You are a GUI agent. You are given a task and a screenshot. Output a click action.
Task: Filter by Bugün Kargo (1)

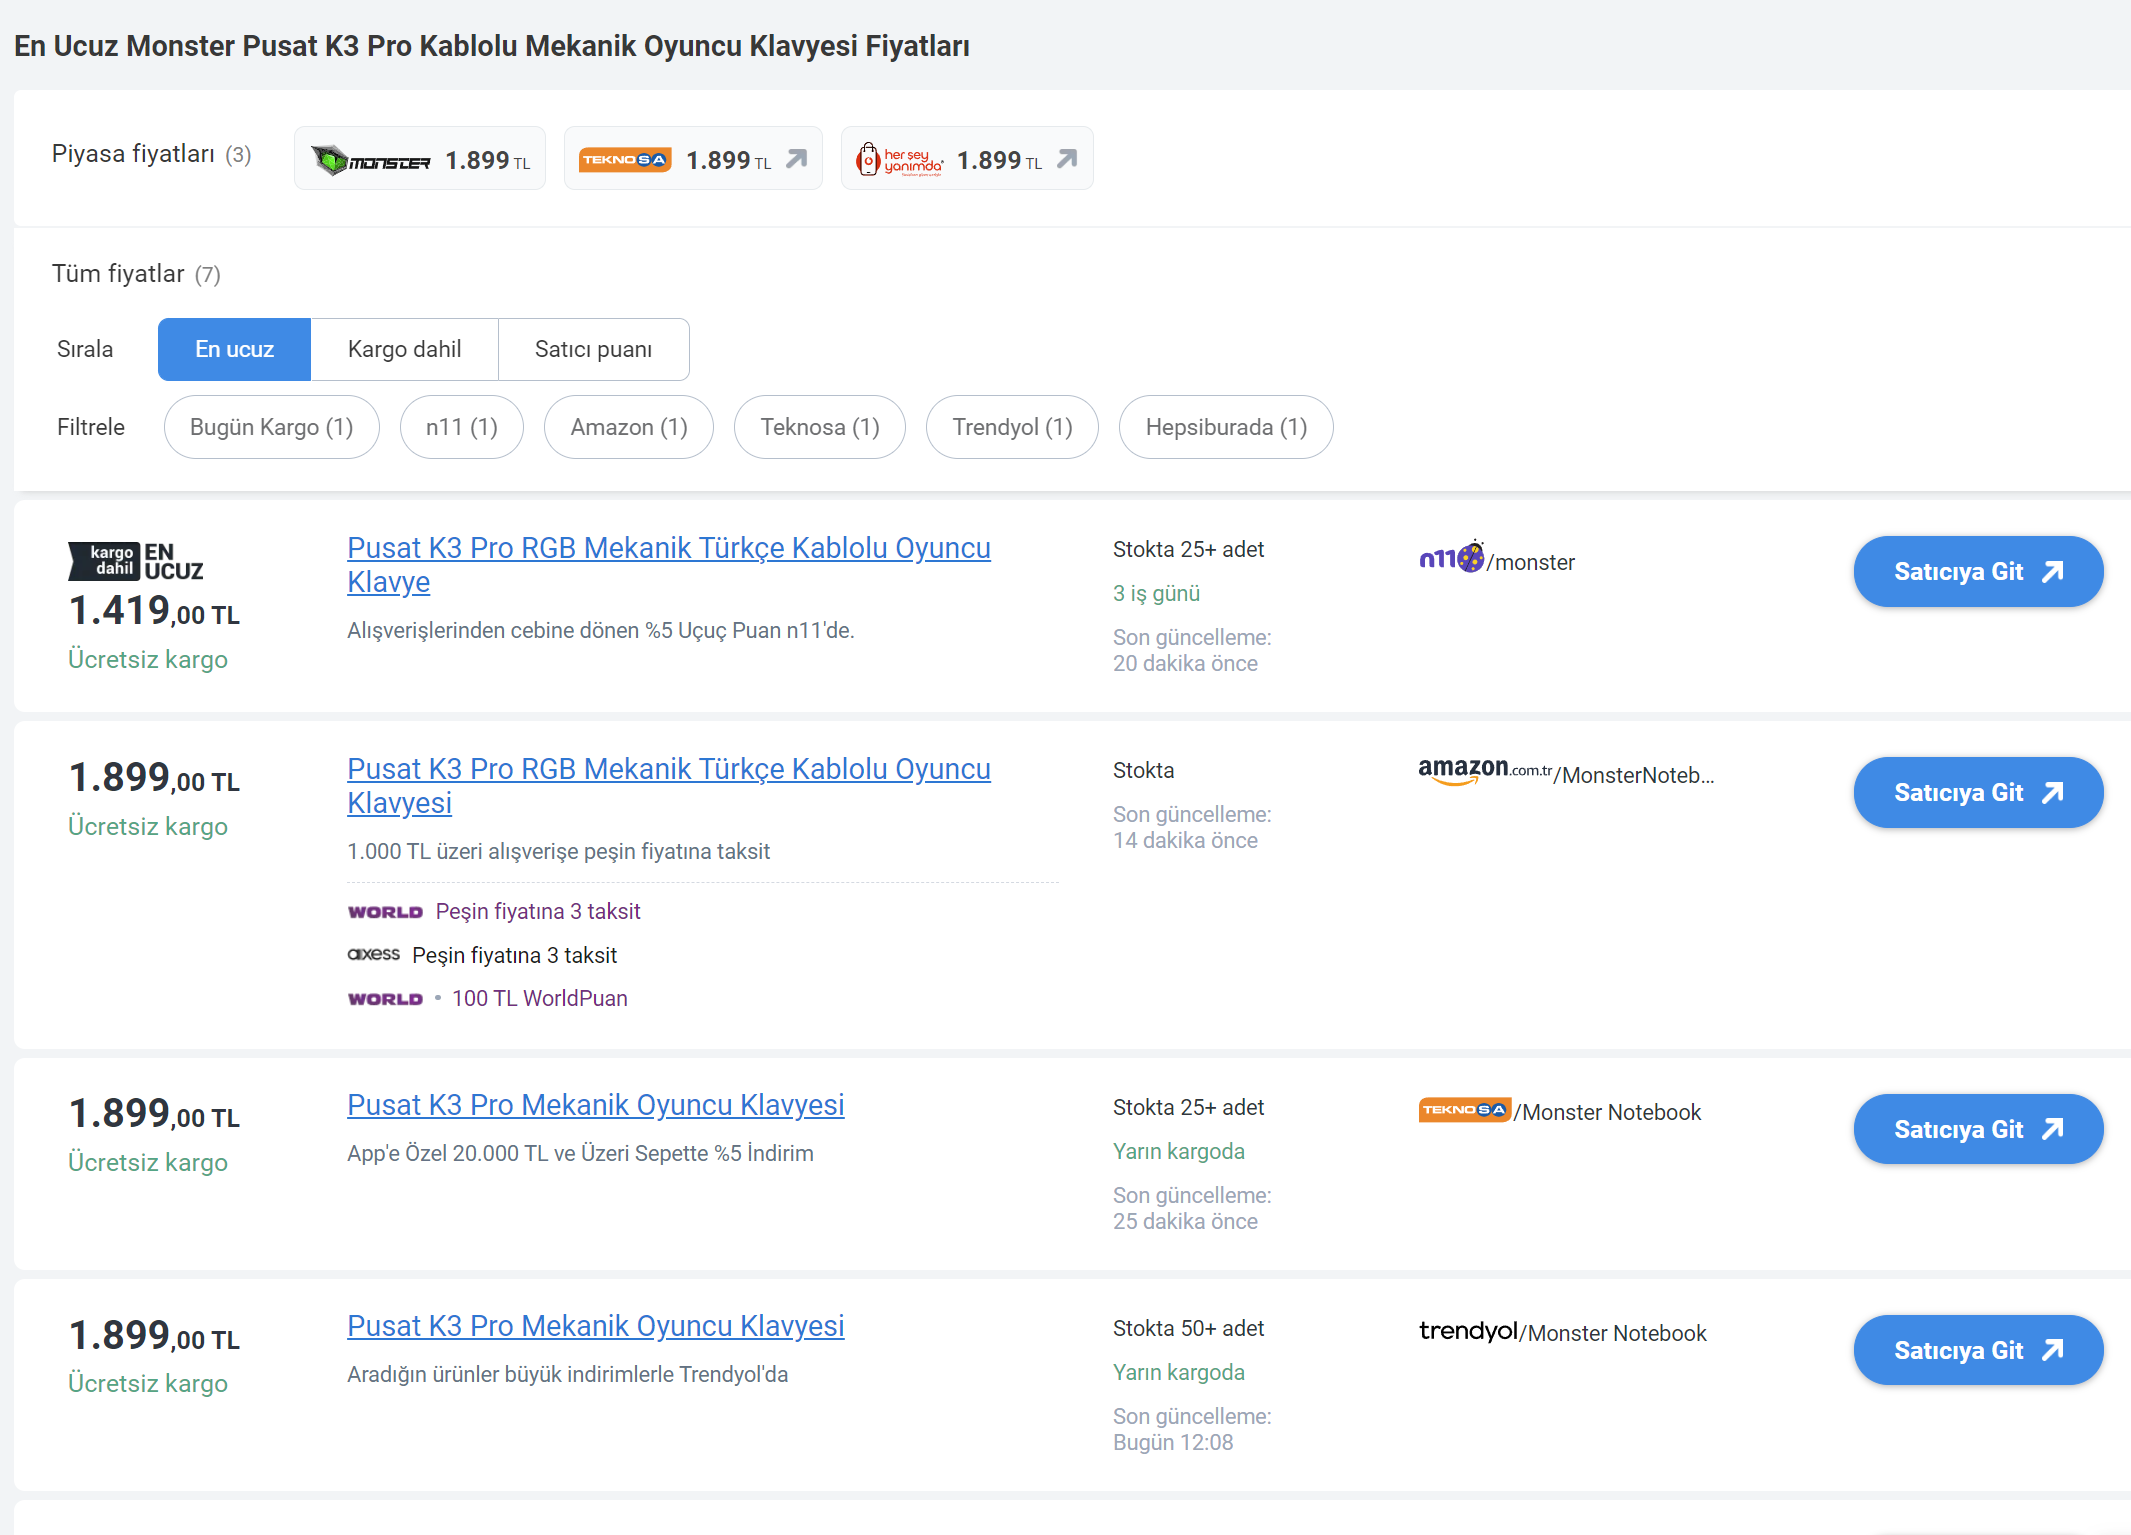272,427
